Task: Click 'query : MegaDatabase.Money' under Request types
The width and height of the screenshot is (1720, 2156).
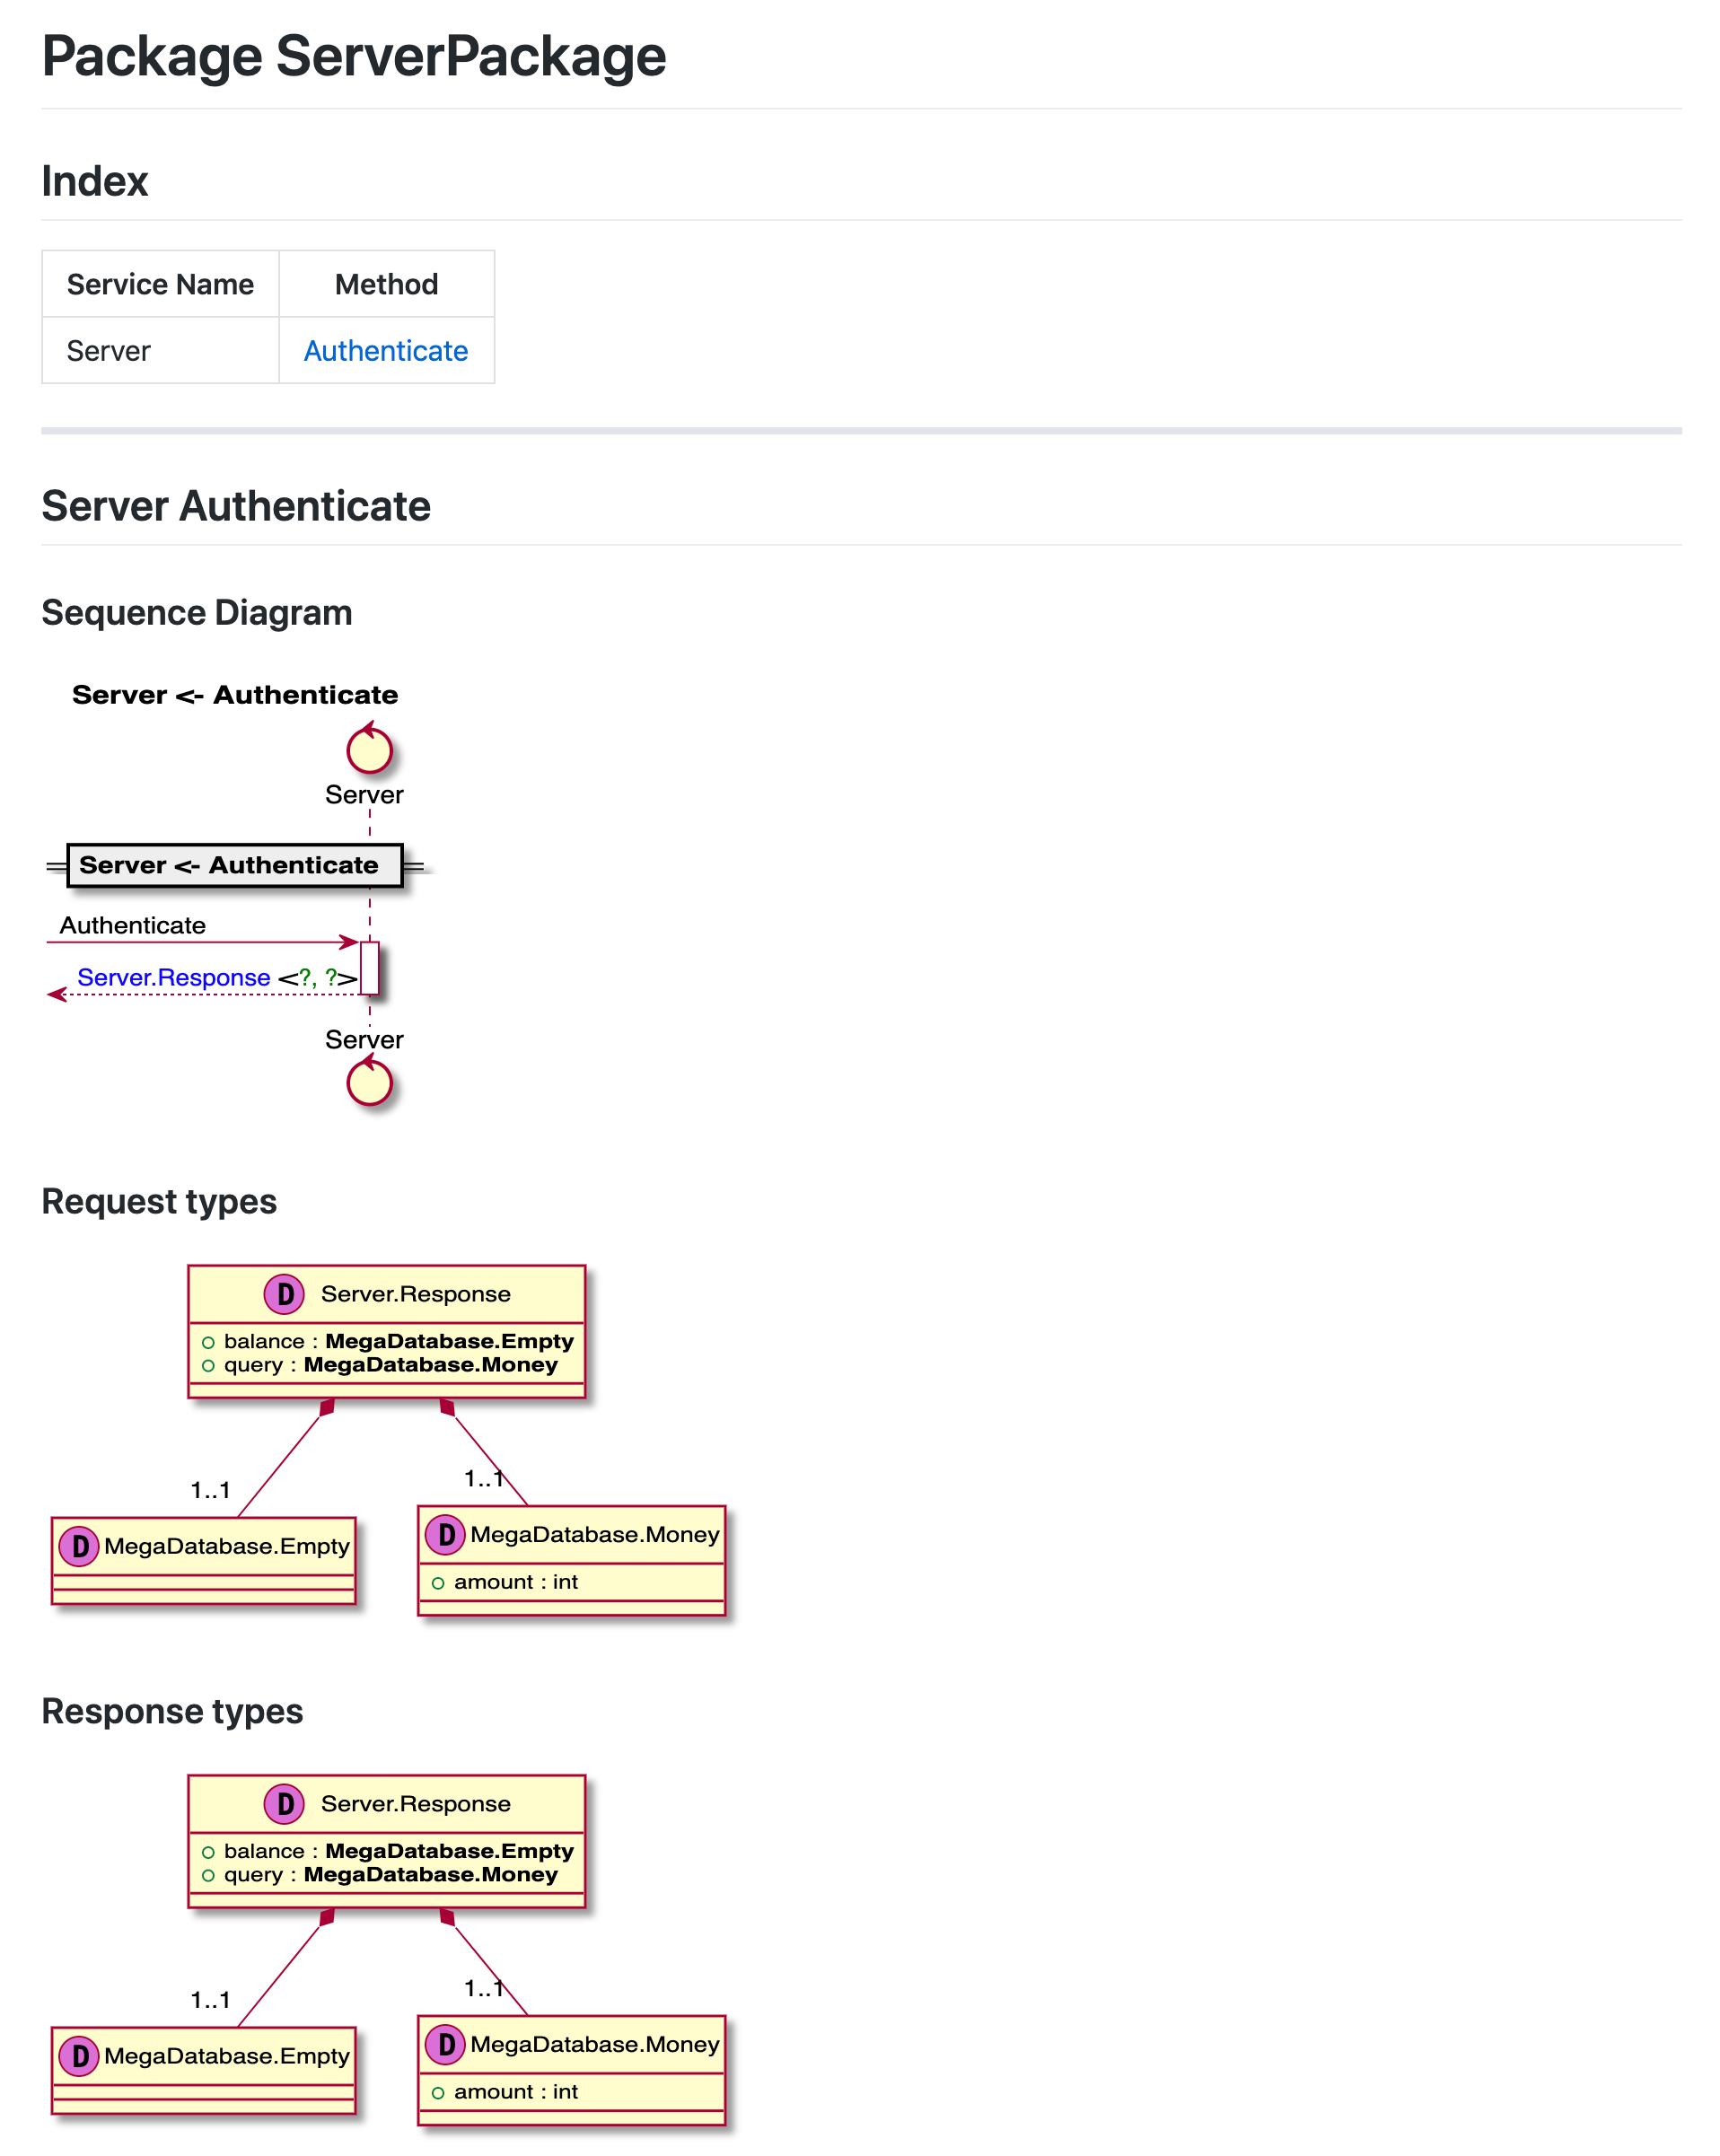Action: pyautogui.click(x=391, y=1365)
